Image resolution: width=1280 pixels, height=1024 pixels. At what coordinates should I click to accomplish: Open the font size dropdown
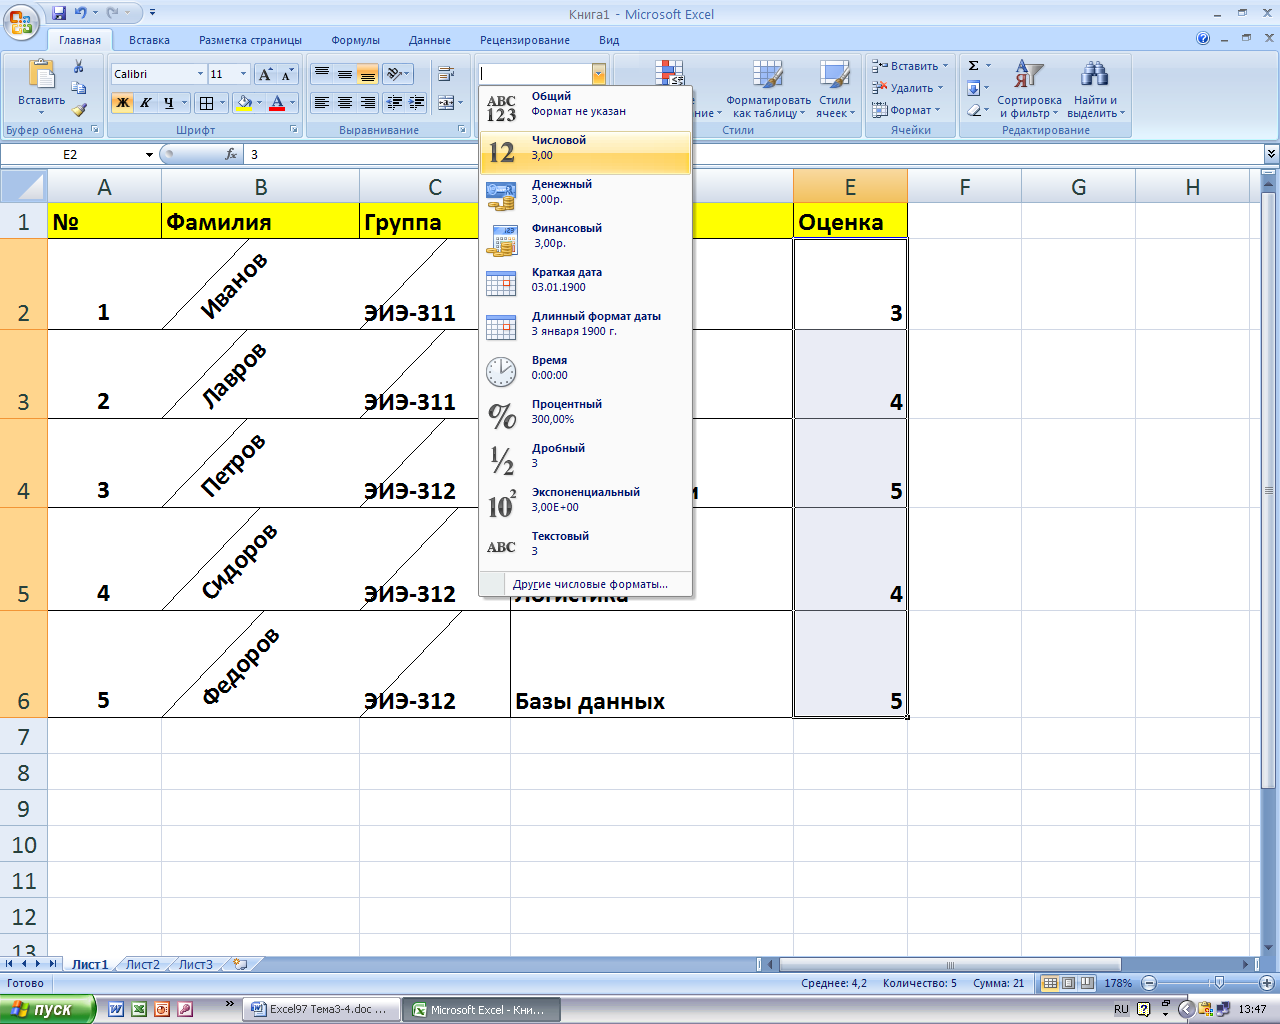[x=243, y=74]
